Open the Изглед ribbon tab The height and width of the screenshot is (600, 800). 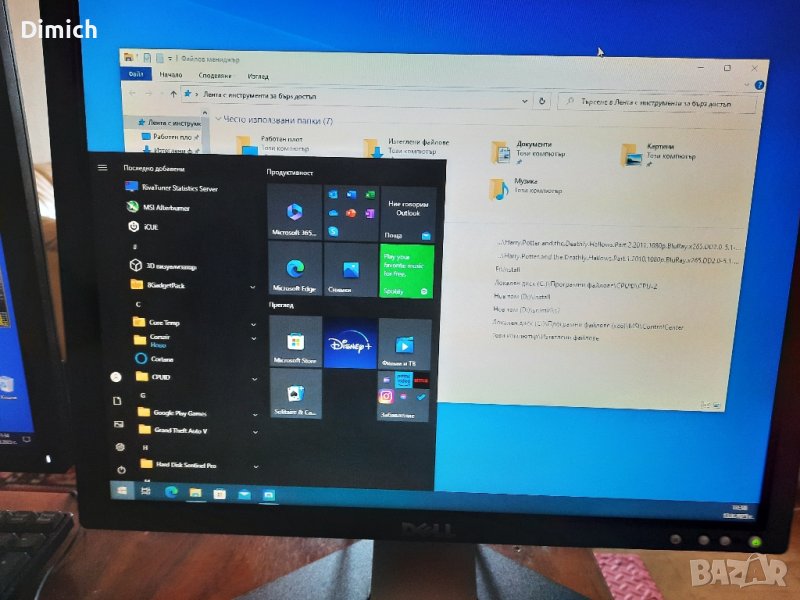(x=258, y=76)
